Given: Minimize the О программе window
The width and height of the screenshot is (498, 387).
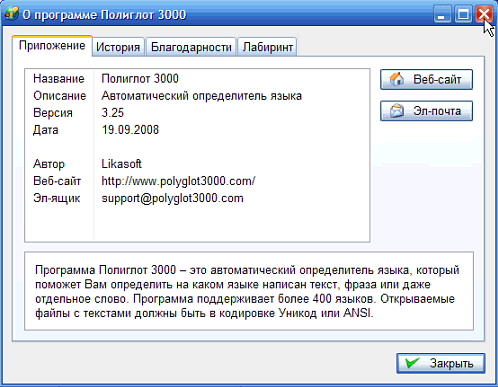Looking at the screenshot, I should coord(442,14).
